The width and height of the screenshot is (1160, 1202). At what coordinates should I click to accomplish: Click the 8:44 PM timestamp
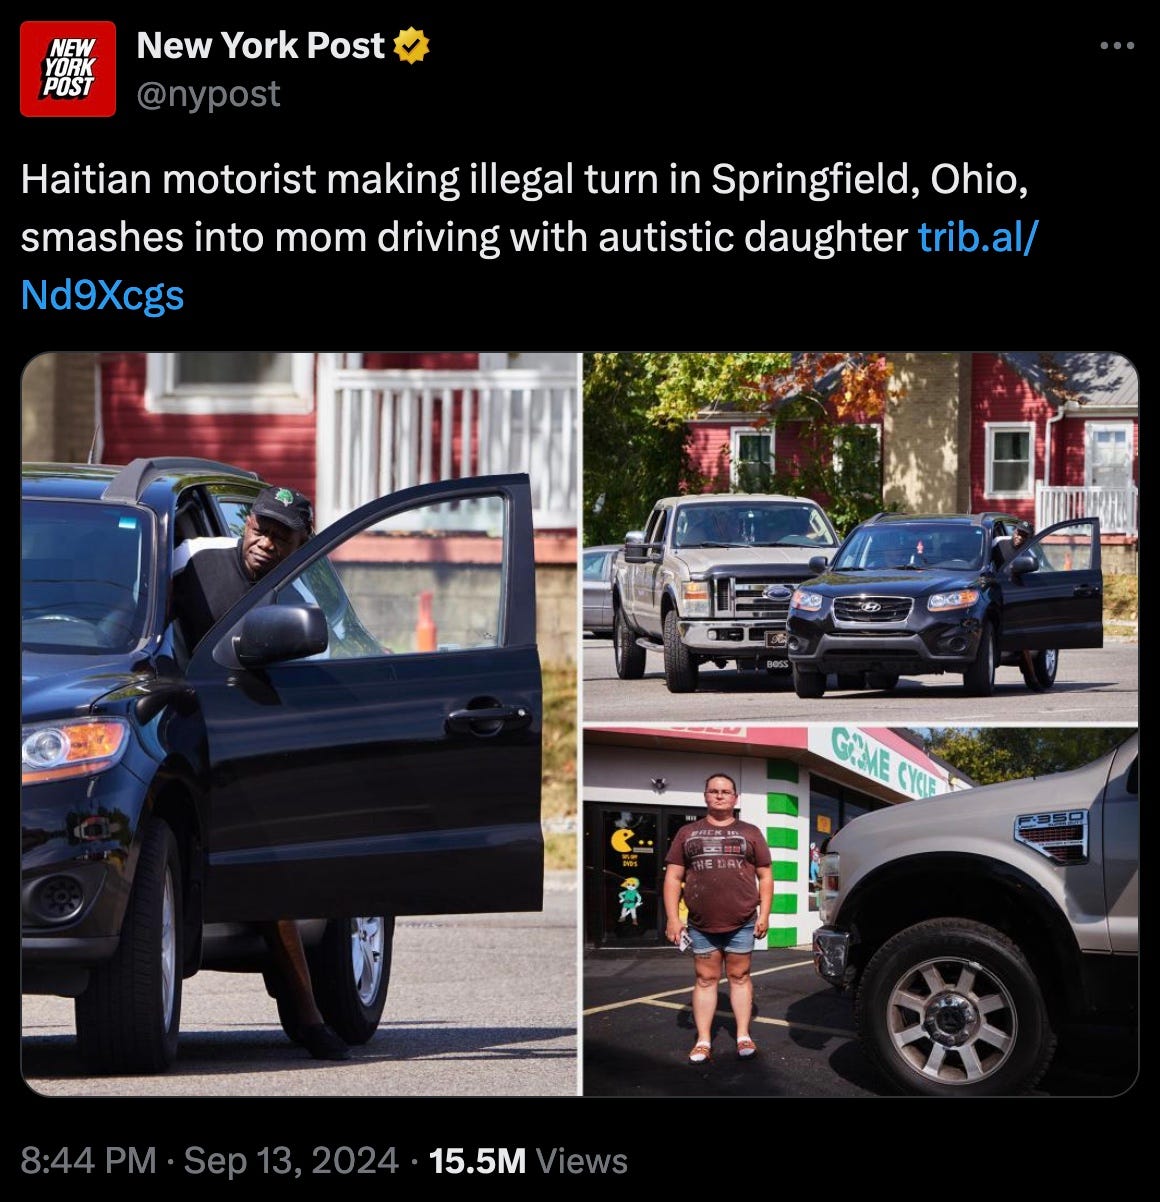tap(89, 1160)
